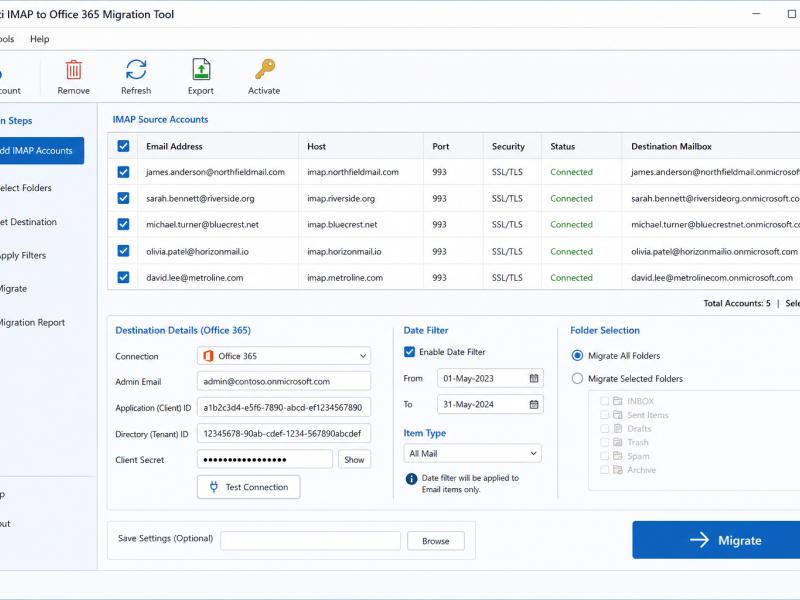The width and height of the screenshot is (800, 600).
Task: Uncheck olivia.patel account row checkbox
Action: coord(123,251)
